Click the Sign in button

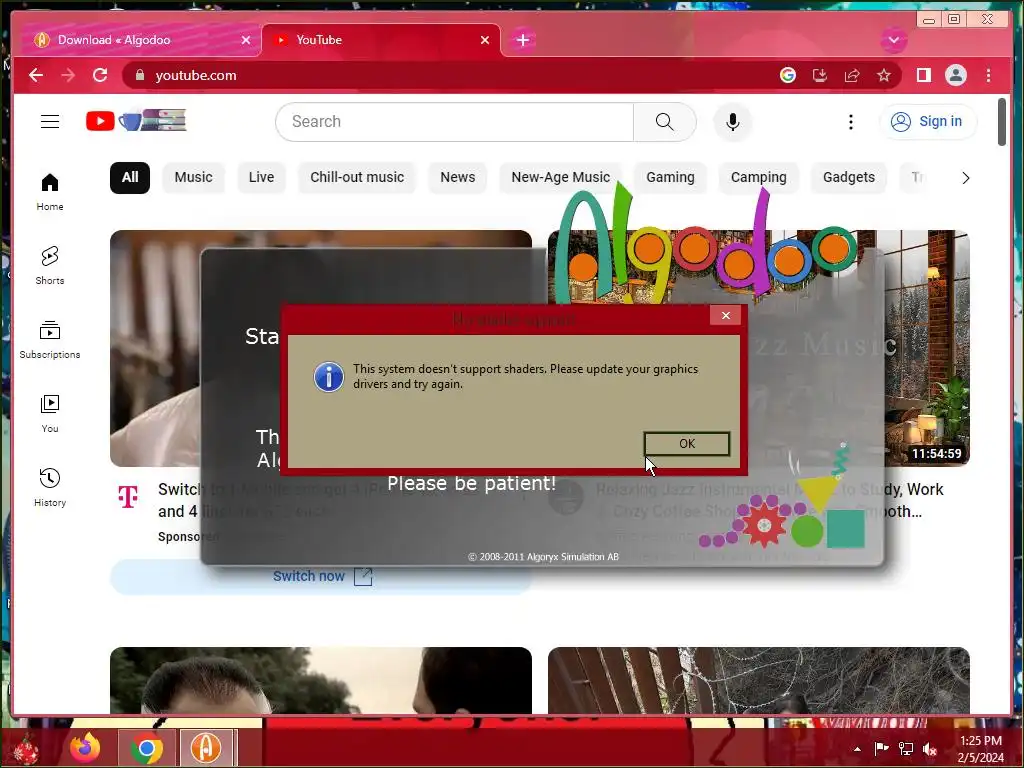click(928, 121)
